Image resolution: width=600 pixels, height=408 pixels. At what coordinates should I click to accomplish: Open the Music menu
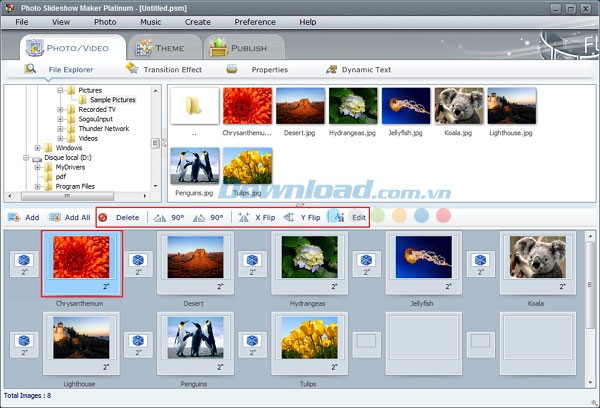pyautogui.click(x=150, y=21)
